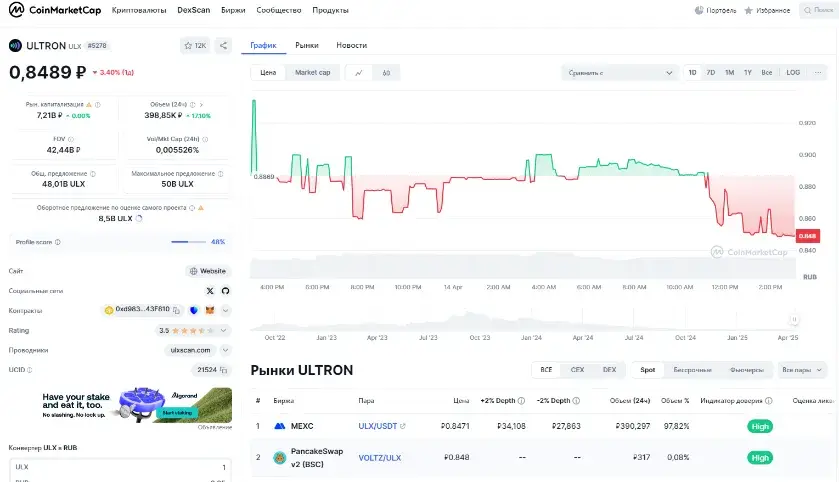Open Продукты menu
Viewport: 839px width, 482px height.
pyautogui.click(x=330, y=10)
